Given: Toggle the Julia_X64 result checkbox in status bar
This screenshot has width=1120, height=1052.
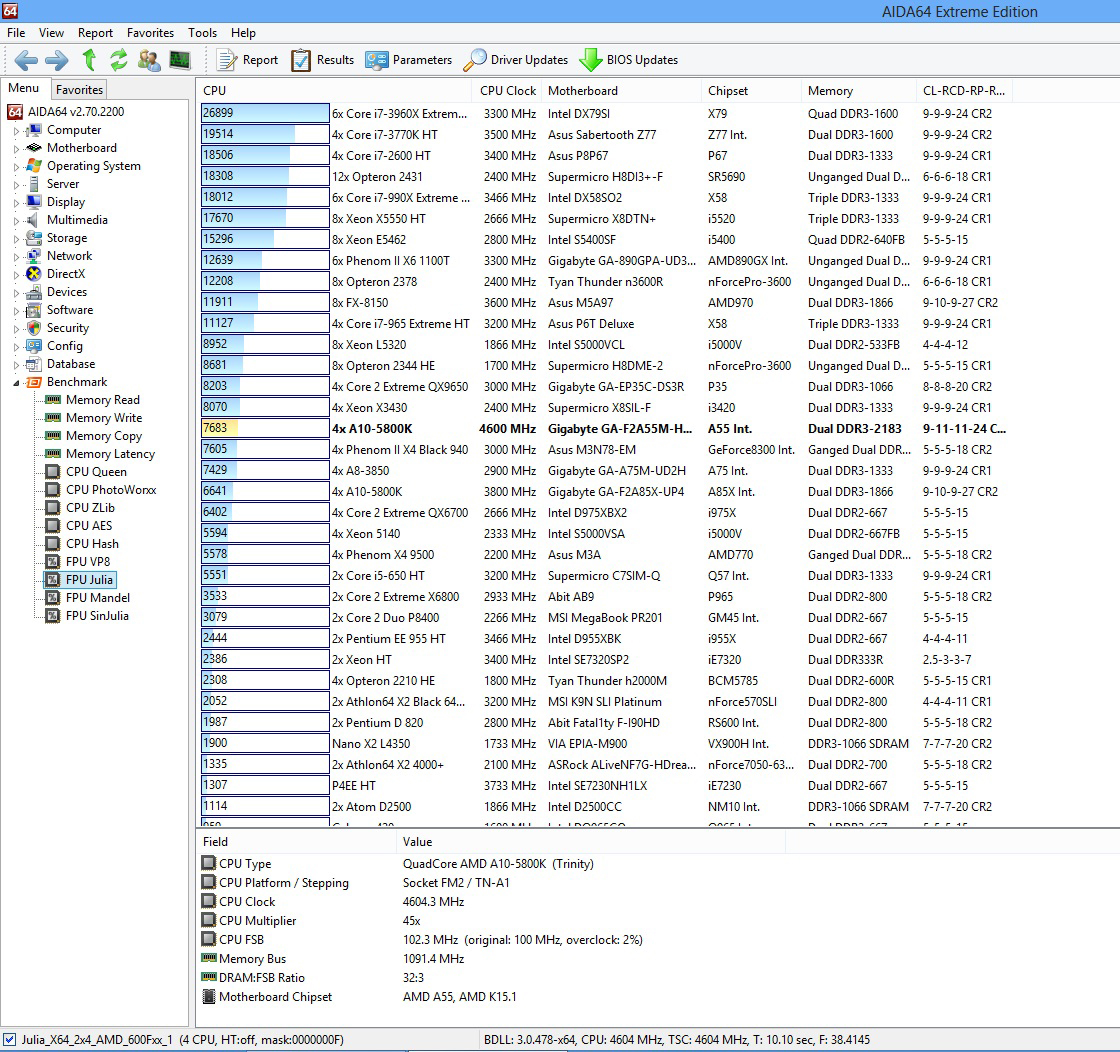Looking at the screenshot, I should pyautogui.click(x=10, y=1039).
